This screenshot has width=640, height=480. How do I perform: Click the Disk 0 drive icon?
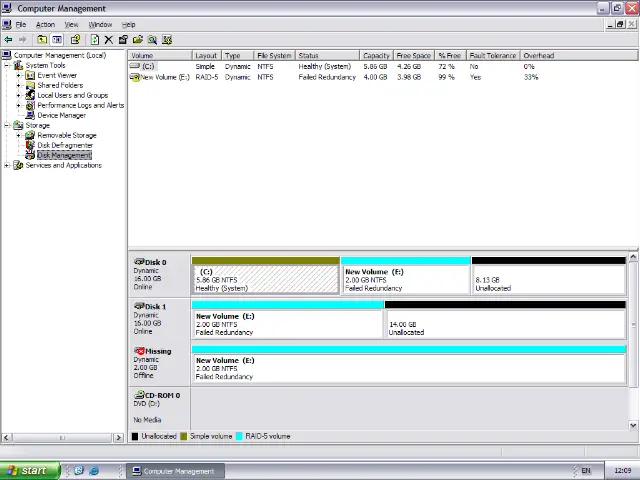139,262
